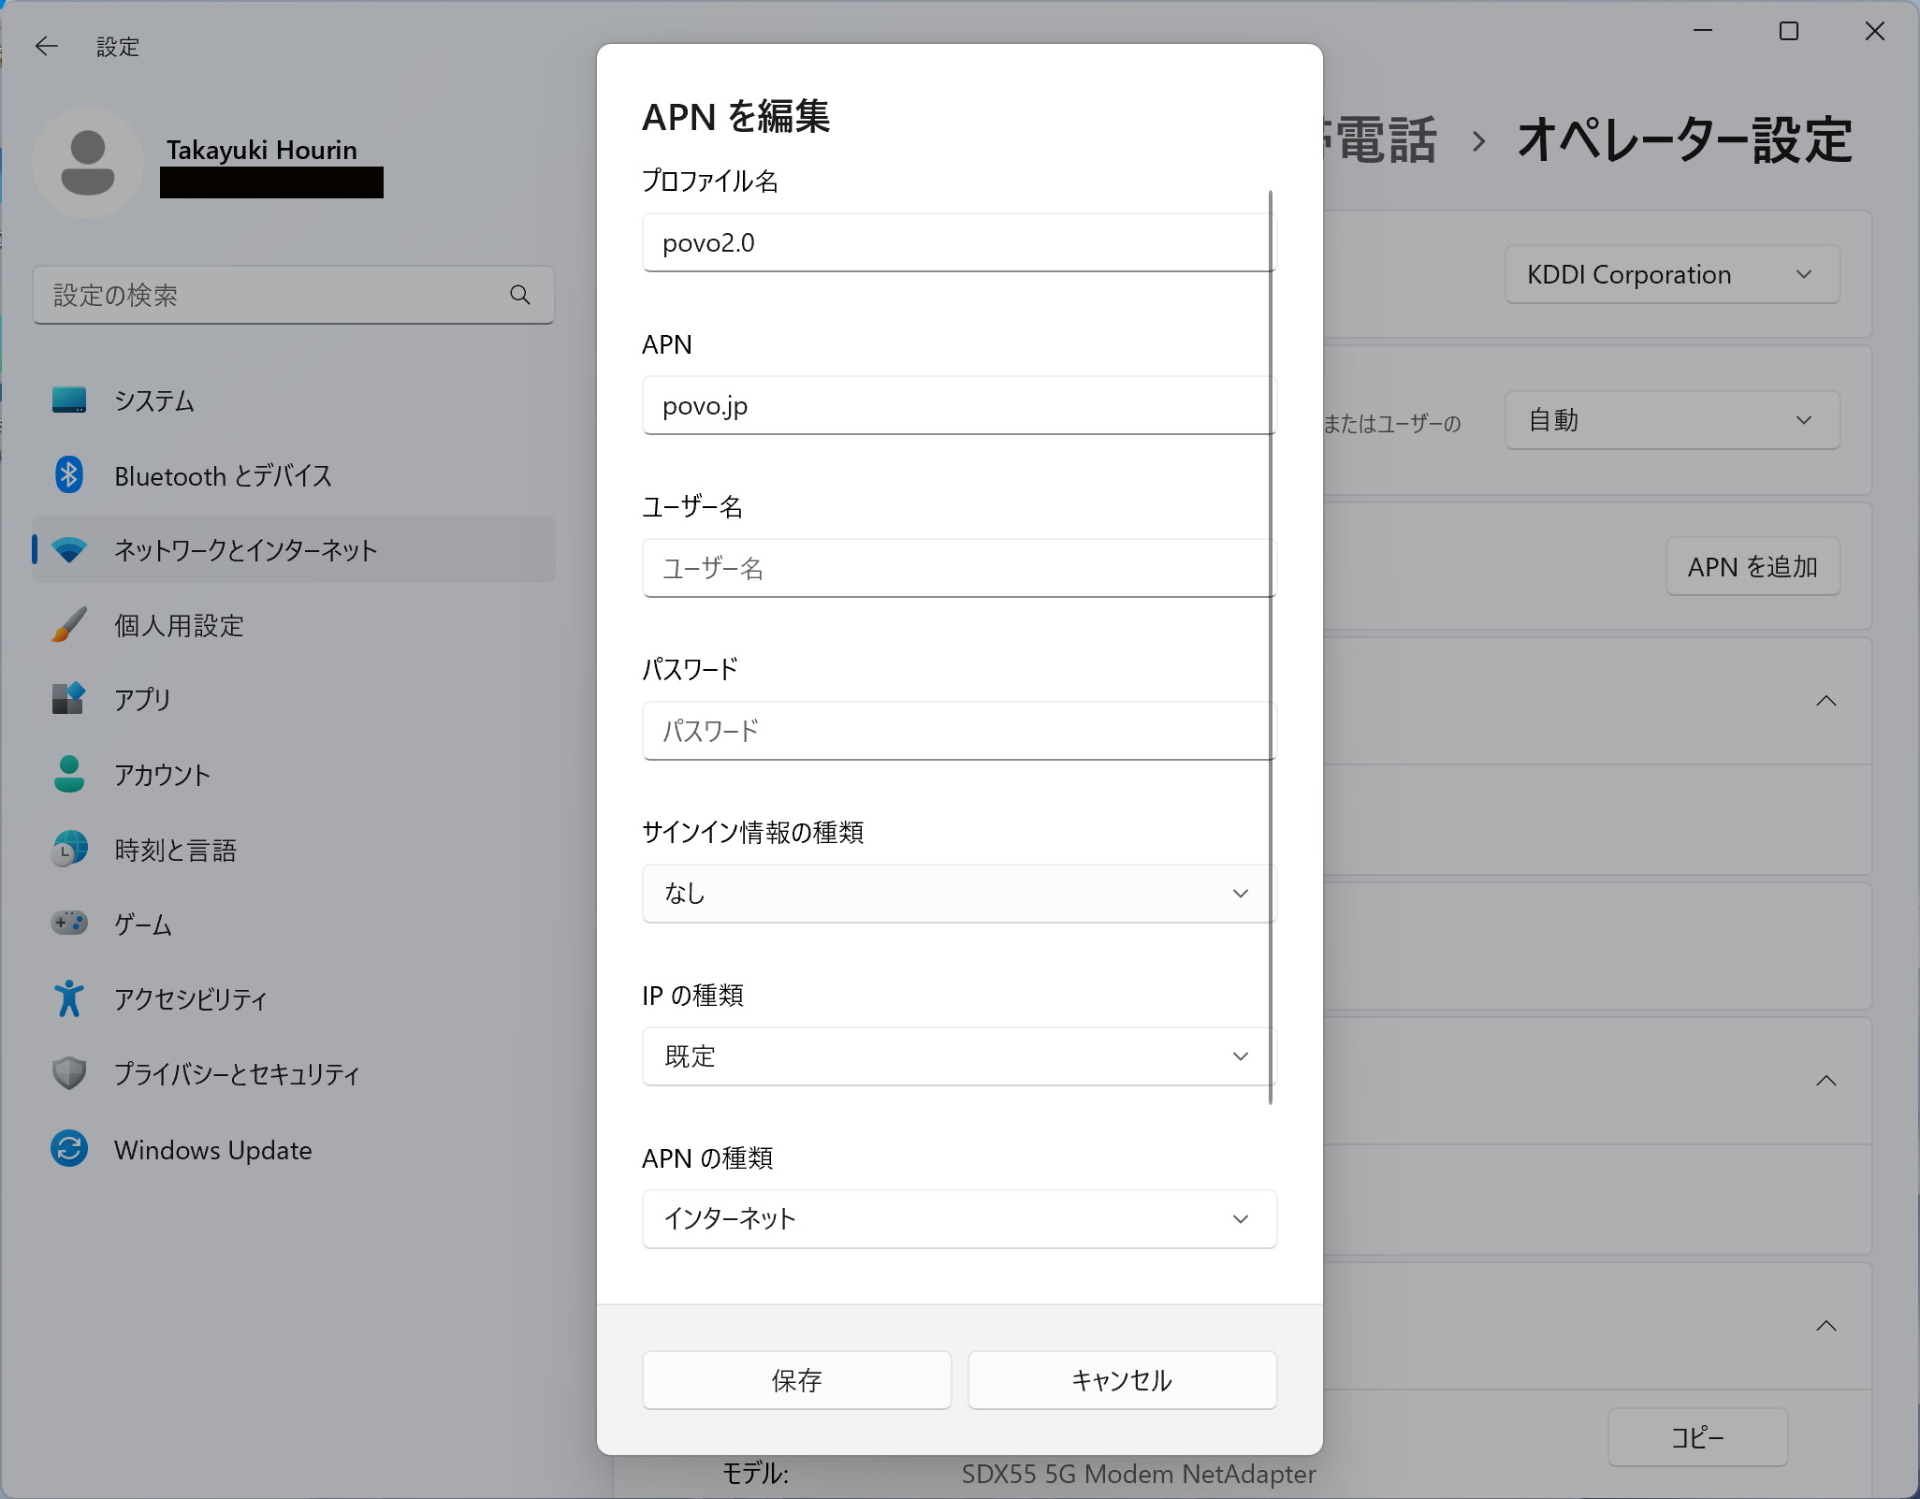
Task: Click the ユーザー名 input field
Action: click(957, 568)
